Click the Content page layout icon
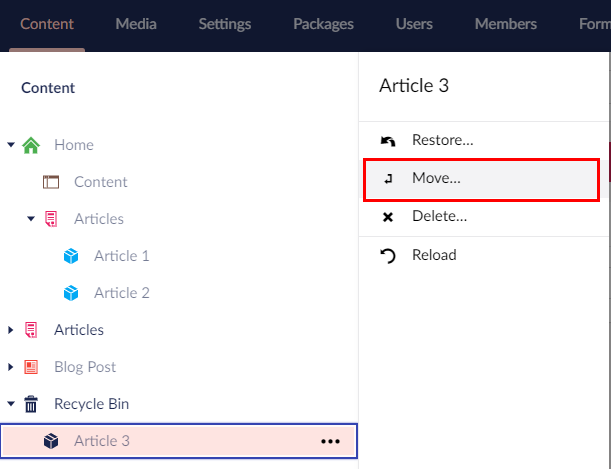 coord(51,182)
